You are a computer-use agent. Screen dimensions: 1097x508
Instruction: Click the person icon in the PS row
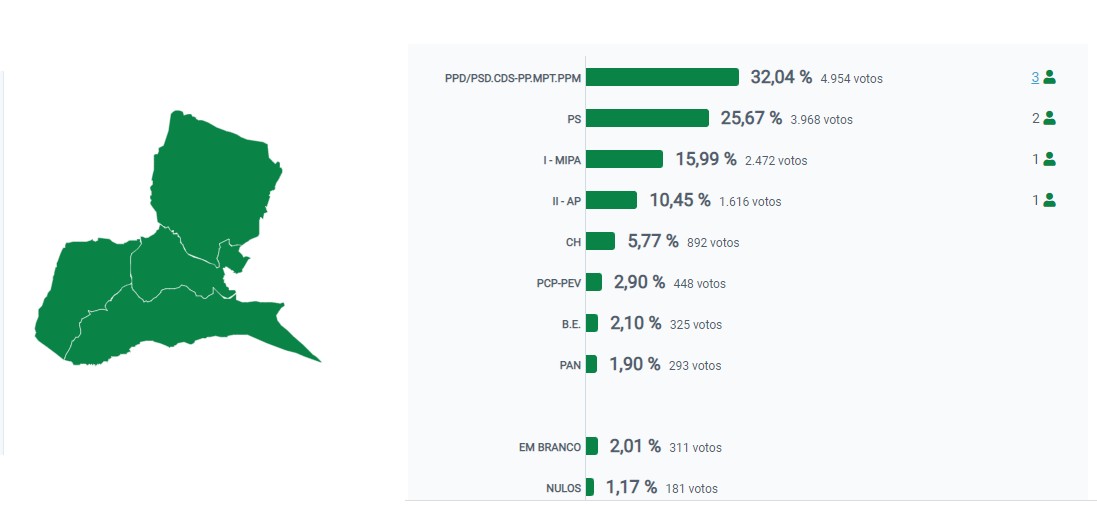pyautogui.click(x=1049, y=118)
